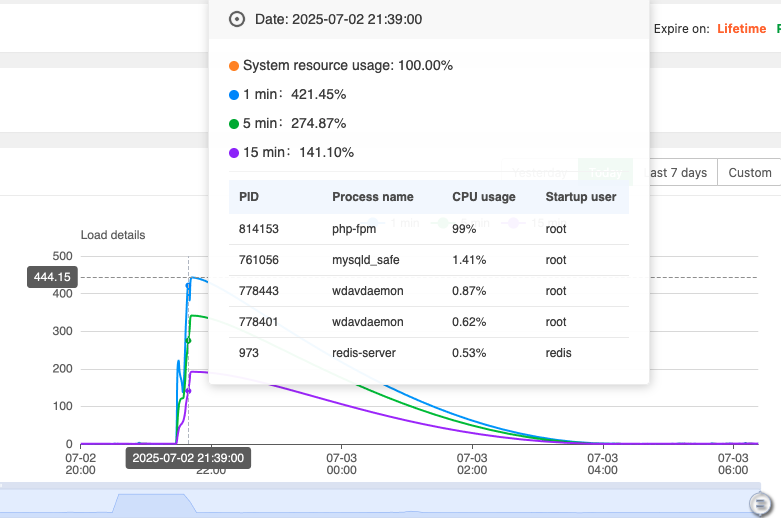Switch to the last 7 days tab
781x518 pixels.
[x=679, y=173]
